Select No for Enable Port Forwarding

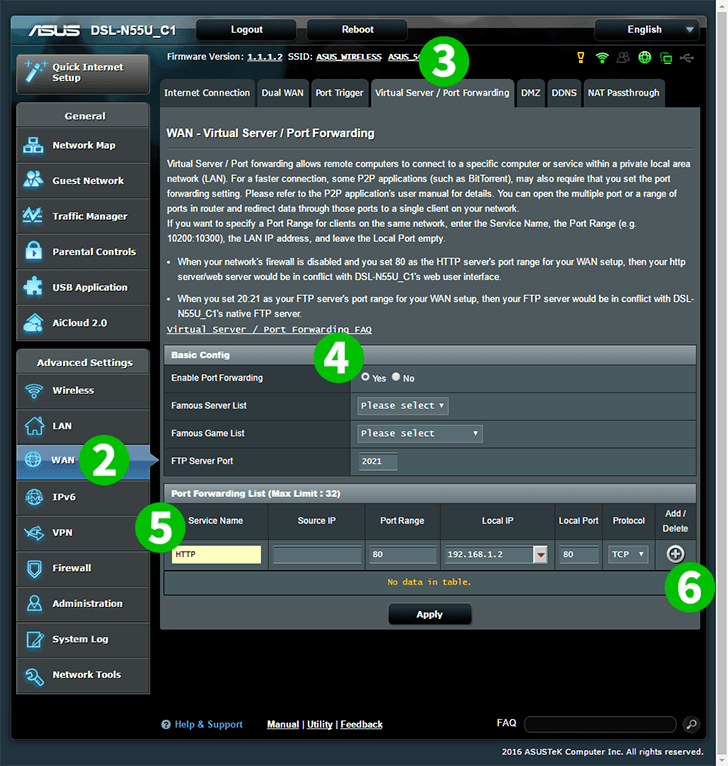point(396,377)
